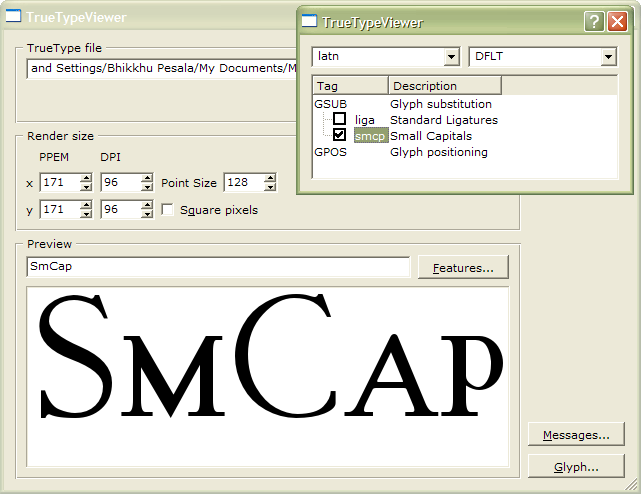Click the Description column header

point(445,85)
